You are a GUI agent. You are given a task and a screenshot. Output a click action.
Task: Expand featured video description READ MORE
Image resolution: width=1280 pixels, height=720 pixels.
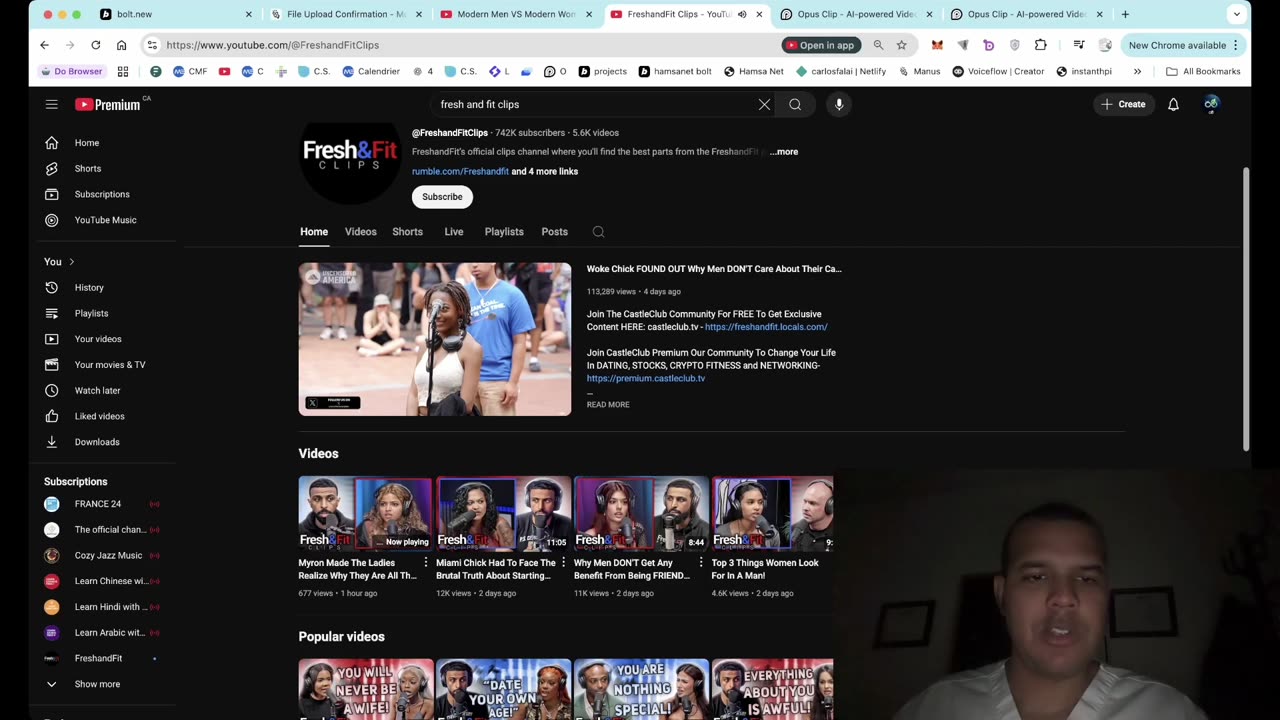click(x=608, y=405)
